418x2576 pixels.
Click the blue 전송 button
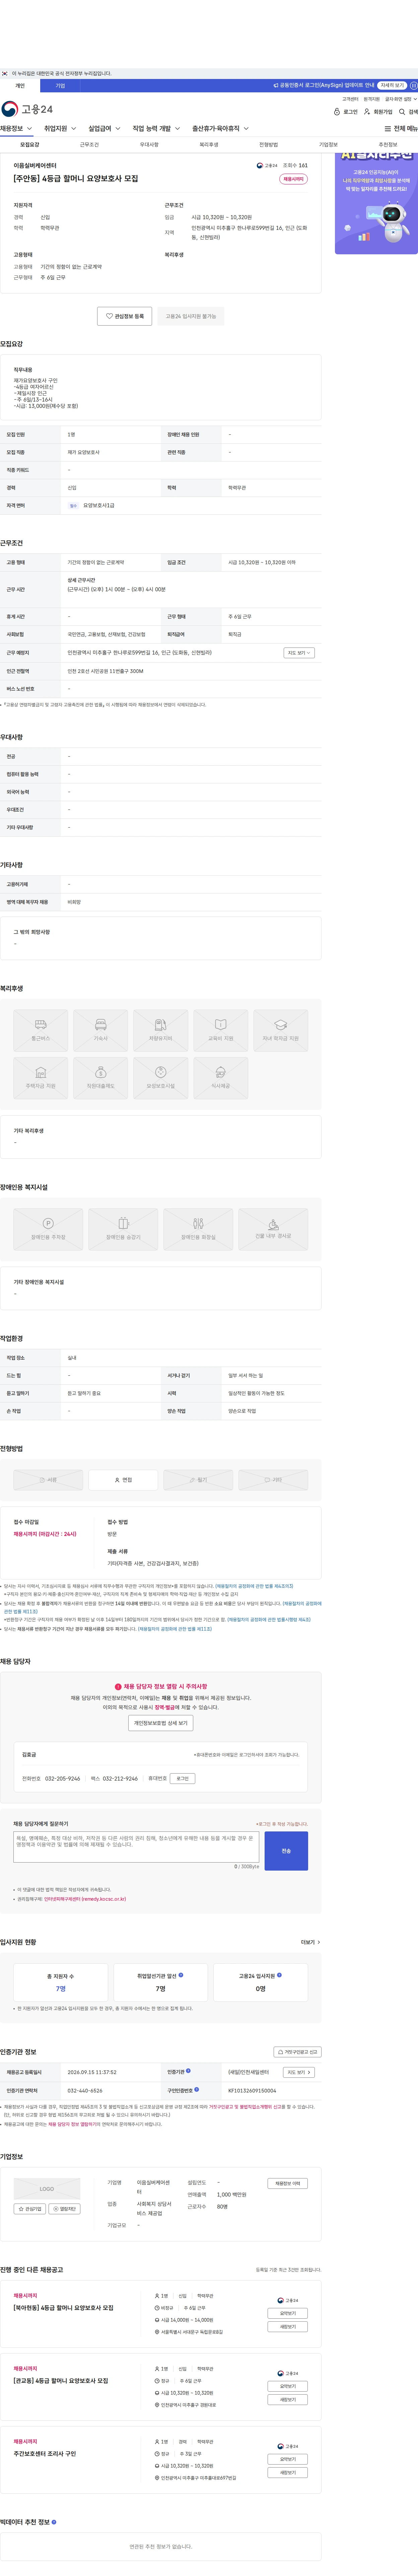click(286, 1851)
